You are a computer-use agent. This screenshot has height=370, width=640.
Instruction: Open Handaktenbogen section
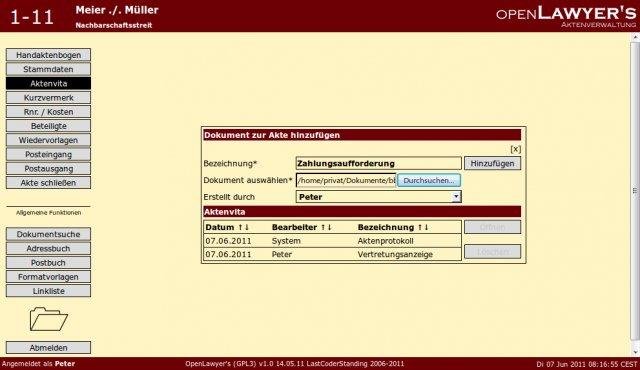[49, 55]
